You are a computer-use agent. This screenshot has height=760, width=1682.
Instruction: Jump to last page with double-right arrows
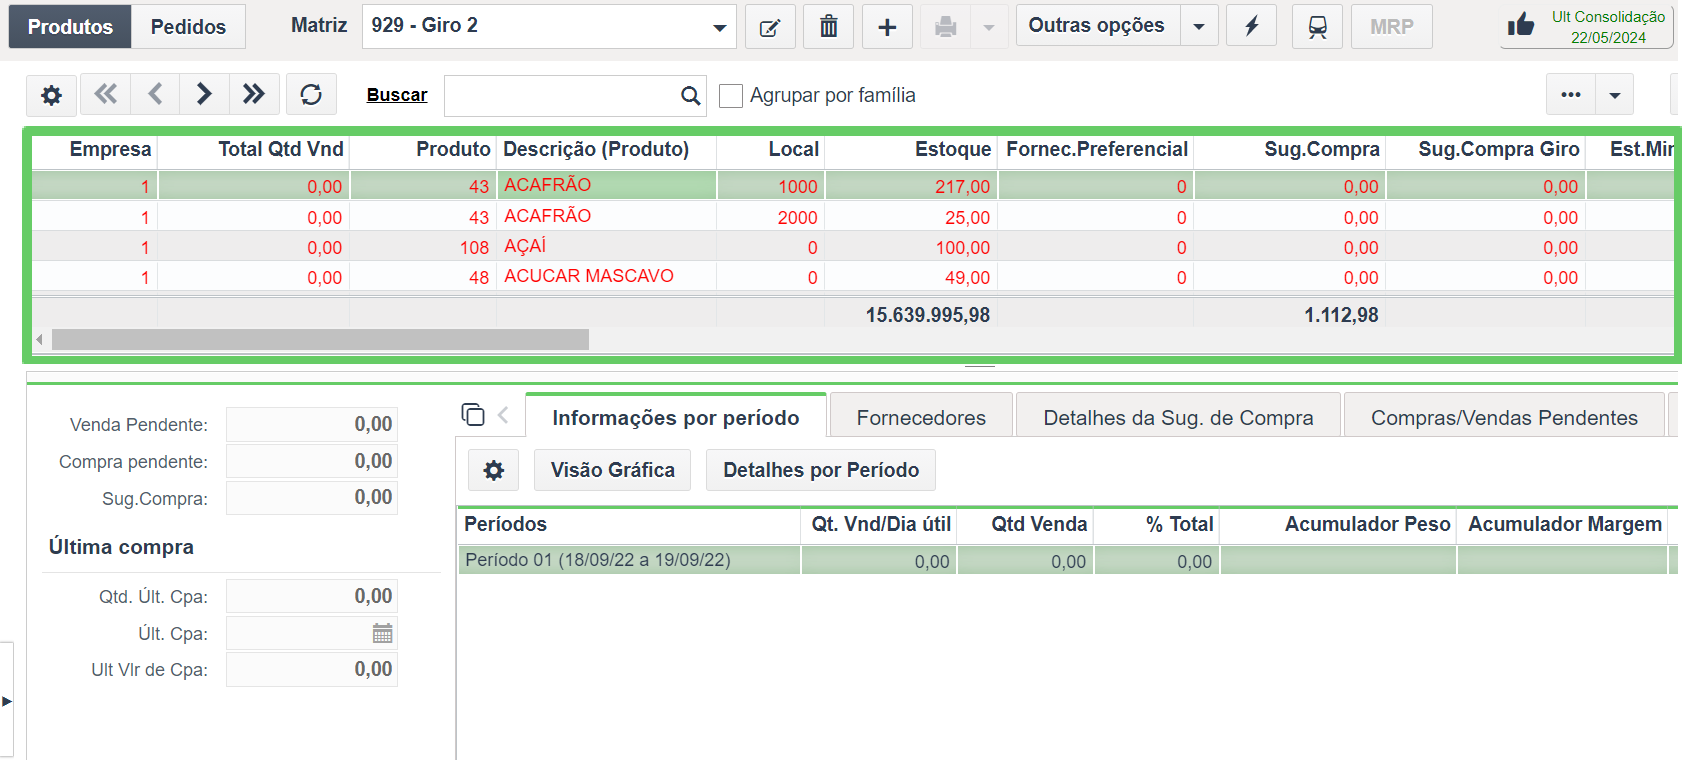click(x=254, y=94)
